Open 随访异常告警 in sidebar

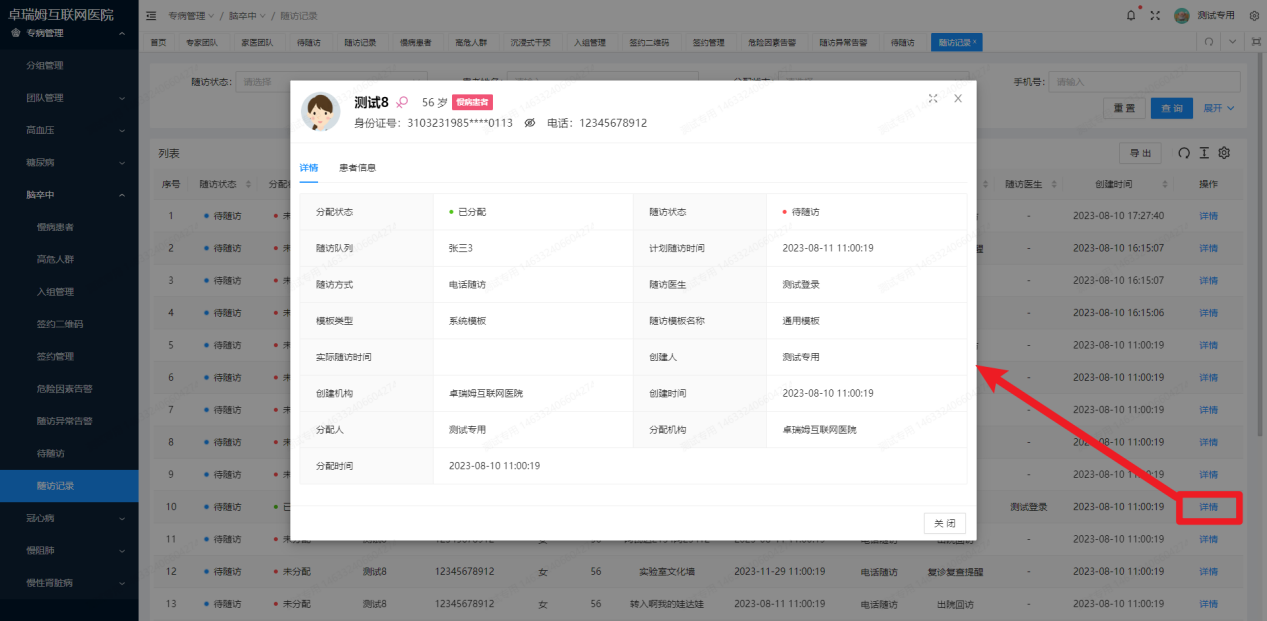(64, 421)
